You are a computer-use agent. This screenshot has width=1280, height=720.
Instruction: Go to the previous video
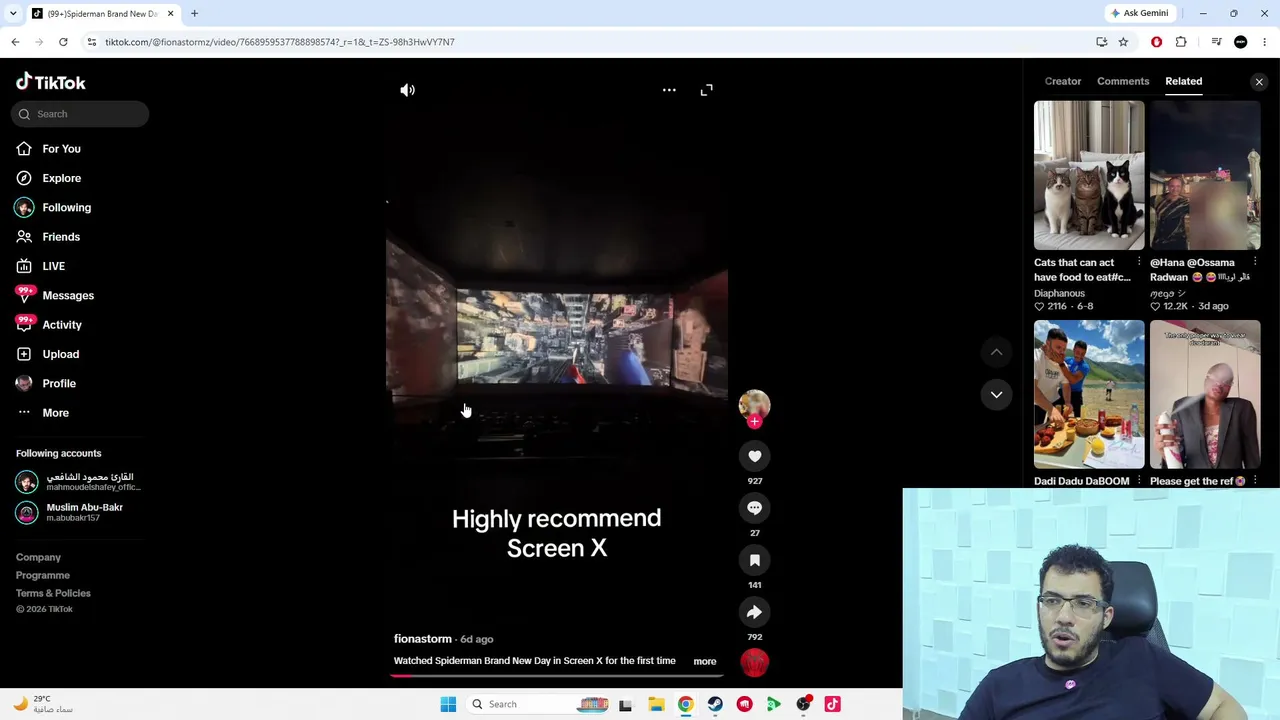click(x=996, y=352)
